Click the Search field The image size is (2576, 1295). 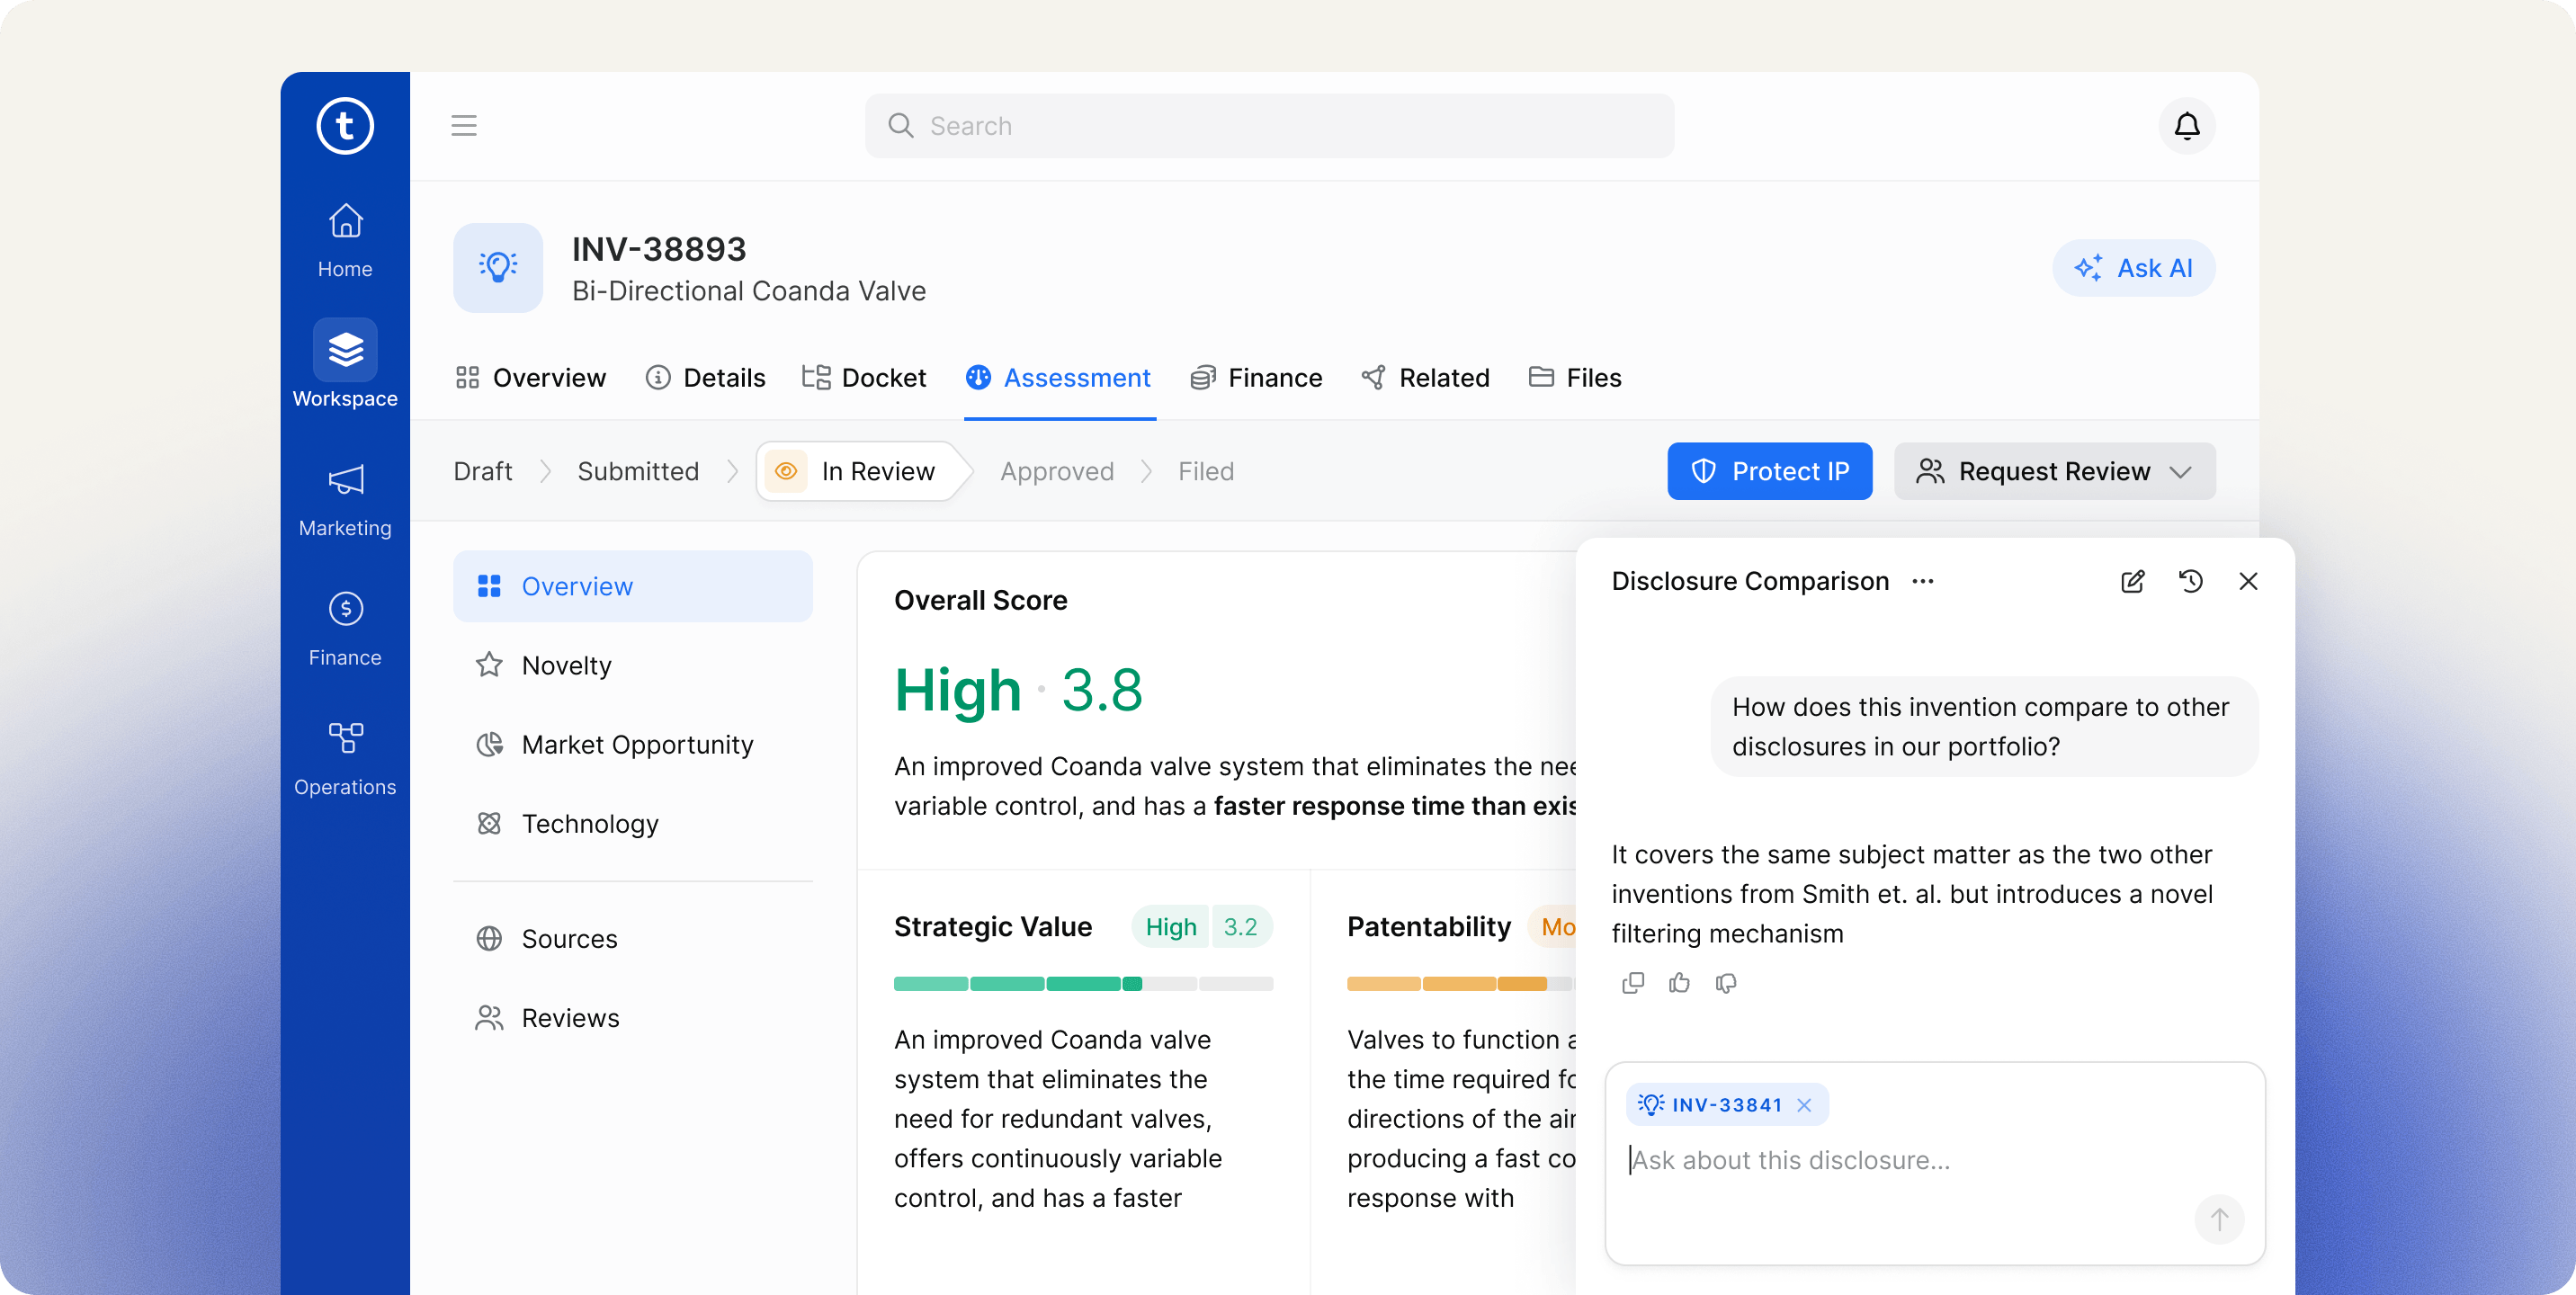(1269, 126)
